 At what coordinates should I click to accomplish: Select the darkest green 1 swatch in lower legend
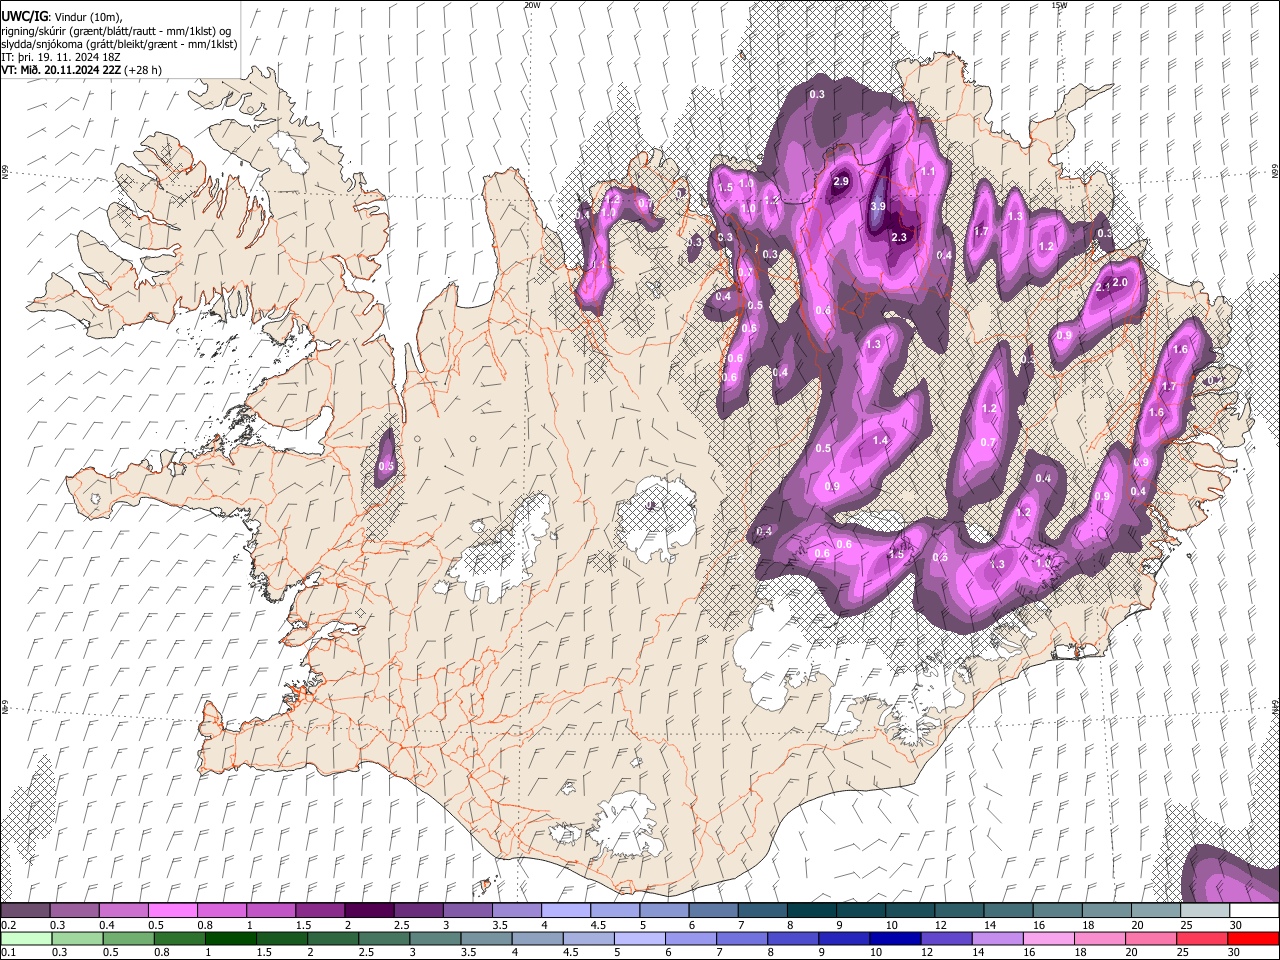click(x=230, y=938)
